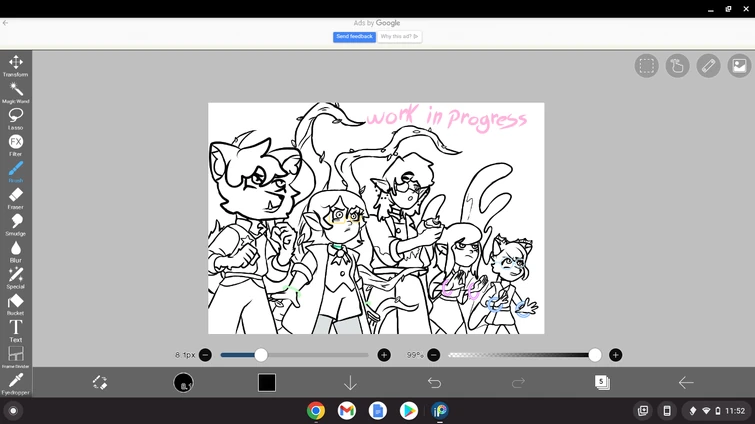Select the Bucket fill tool
This screenshot has height=424, width=755.
[15, 305]
